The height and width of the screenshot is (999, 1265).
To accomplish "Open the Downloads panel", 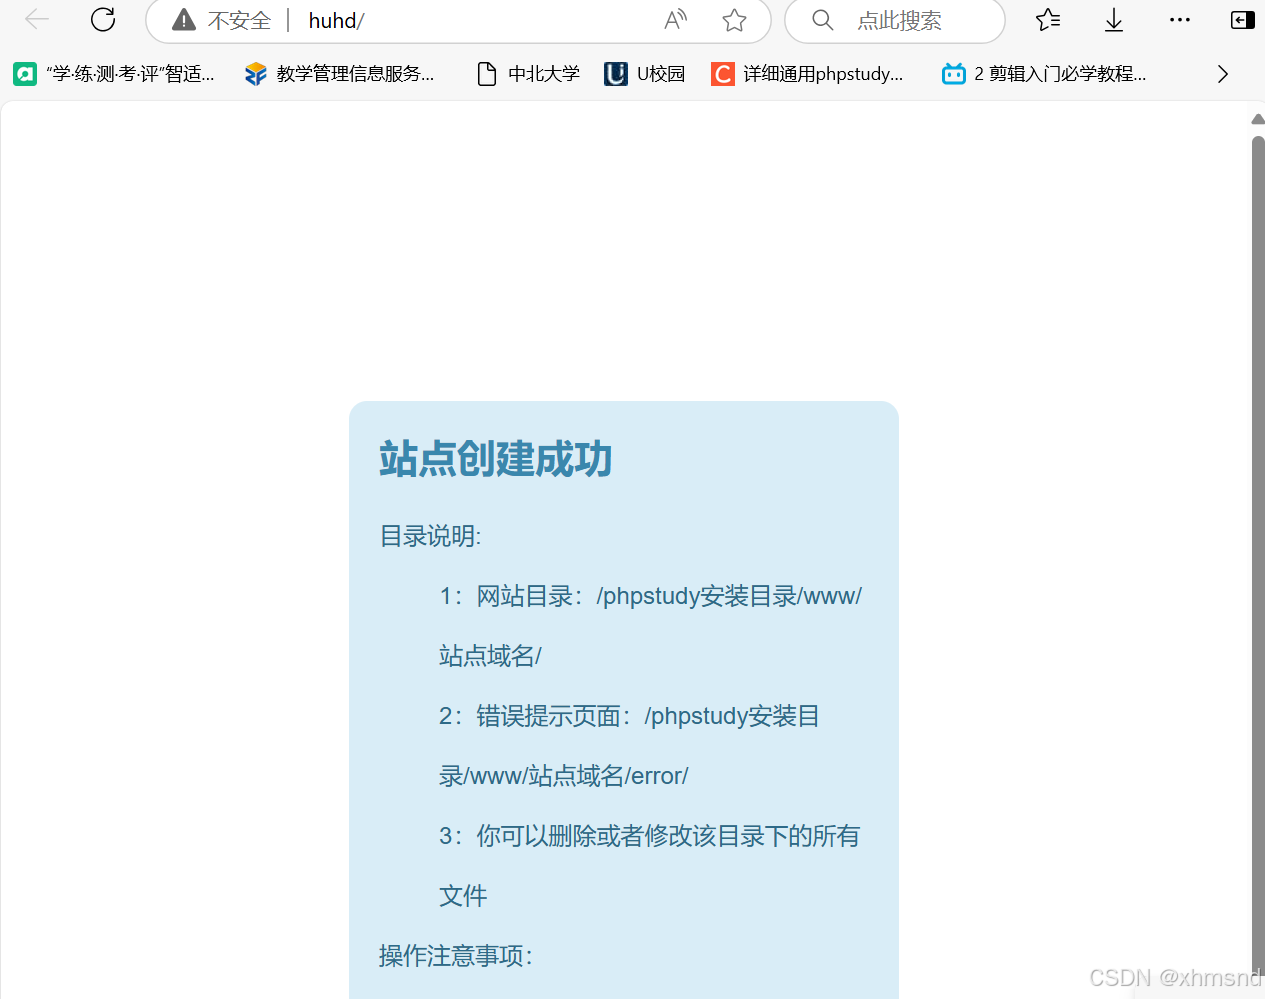I will pos(1113,19).
